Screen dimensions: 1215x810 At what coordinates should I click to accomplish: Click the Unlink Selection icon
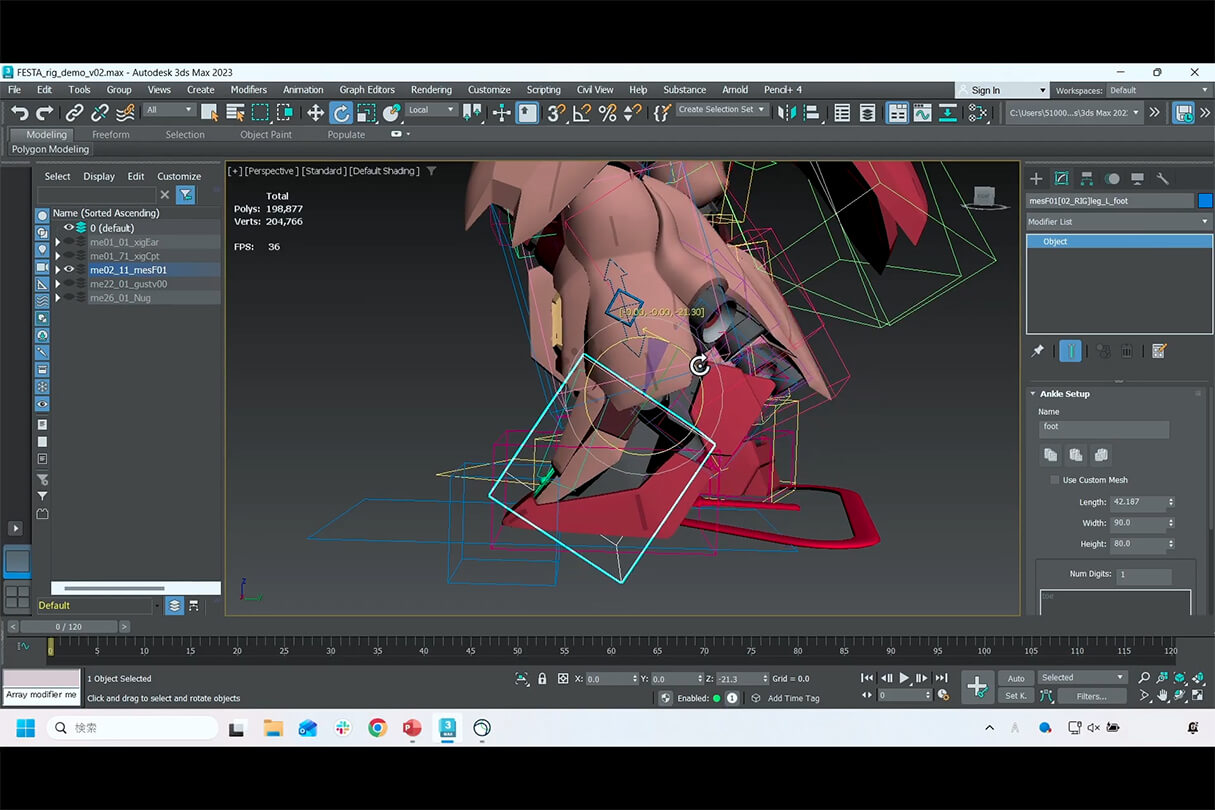click(x=100, y=113)
